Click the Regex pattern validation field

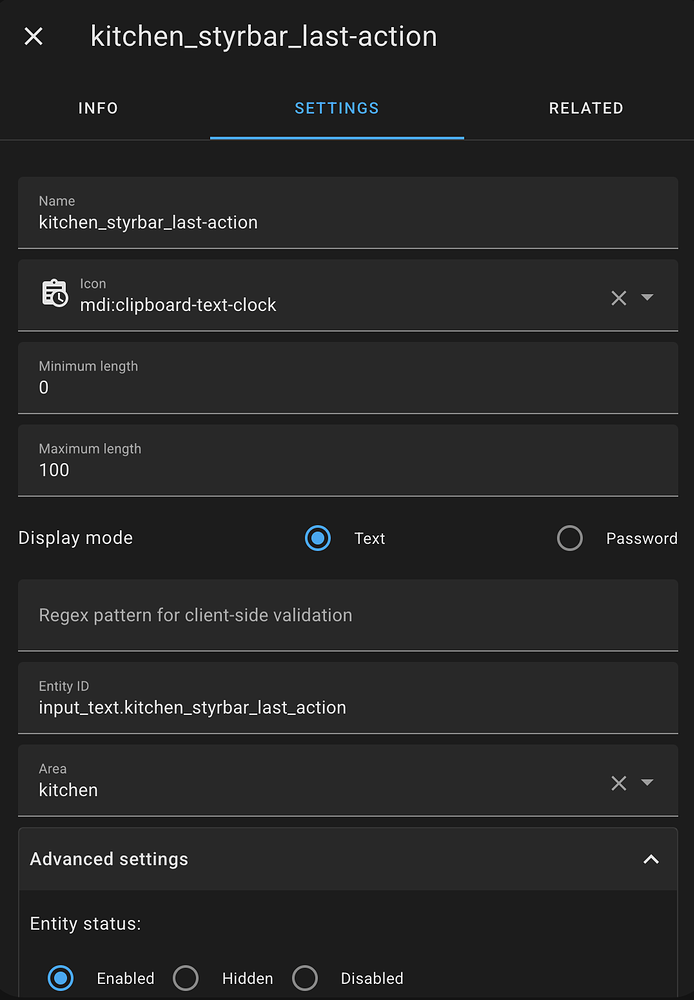348,615
